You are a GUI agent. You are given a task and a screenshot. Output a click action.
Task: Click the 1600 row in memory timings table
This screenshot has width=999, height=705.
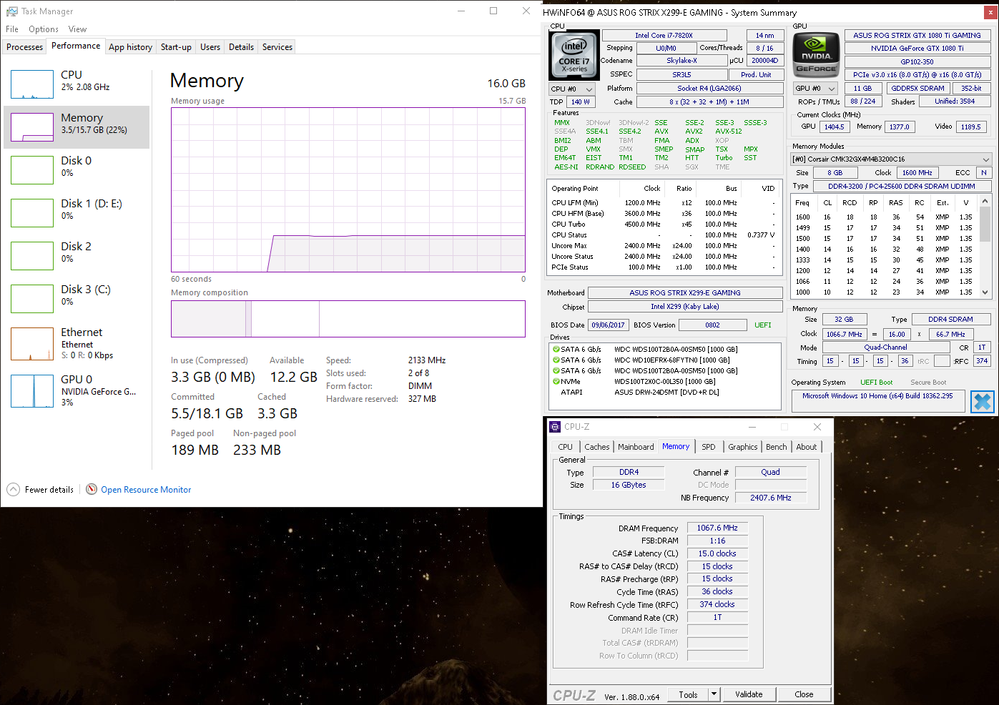coord(885,217)
